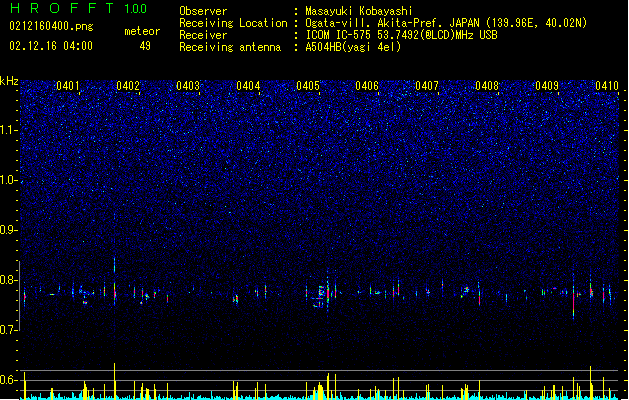The width and height of the screenshot is (629, 400).
Task: Click the 0403 time marker
Action: [x=188, y=85]
